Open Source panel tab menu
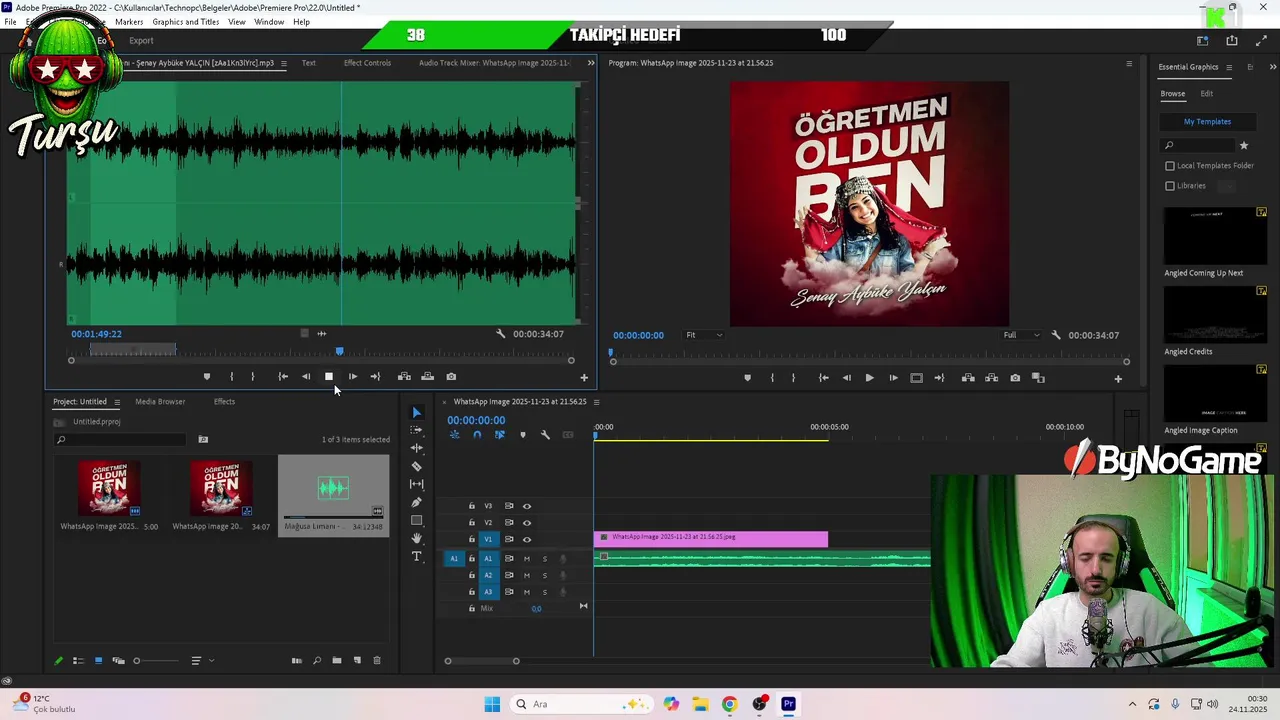 [x=283, y=63]
